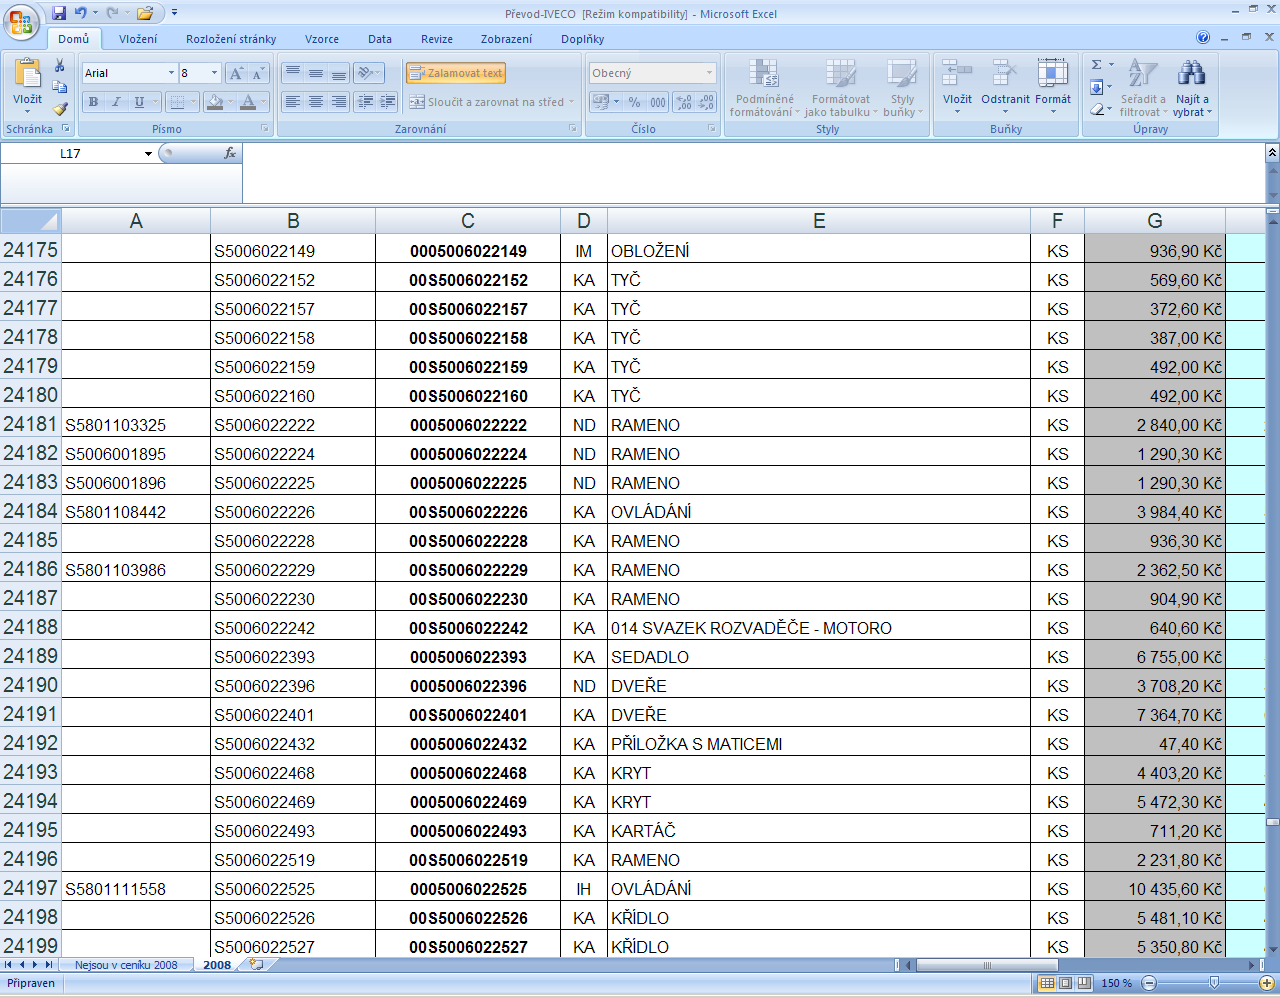The image size is (1280, 998).
Task: Switch to the Data ribbon tab
Action: [380, 39]
